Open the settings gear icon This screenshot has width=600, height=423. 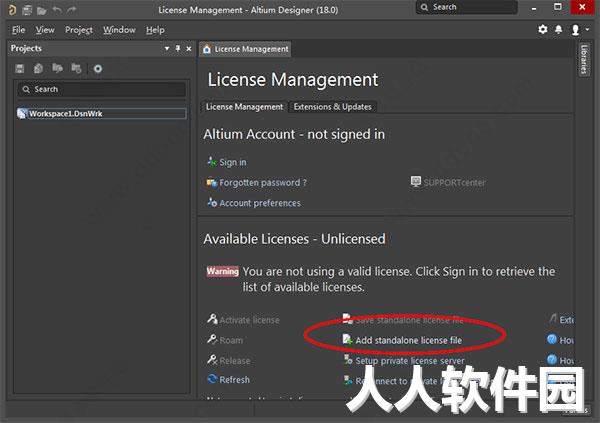(x=543, y=29)
